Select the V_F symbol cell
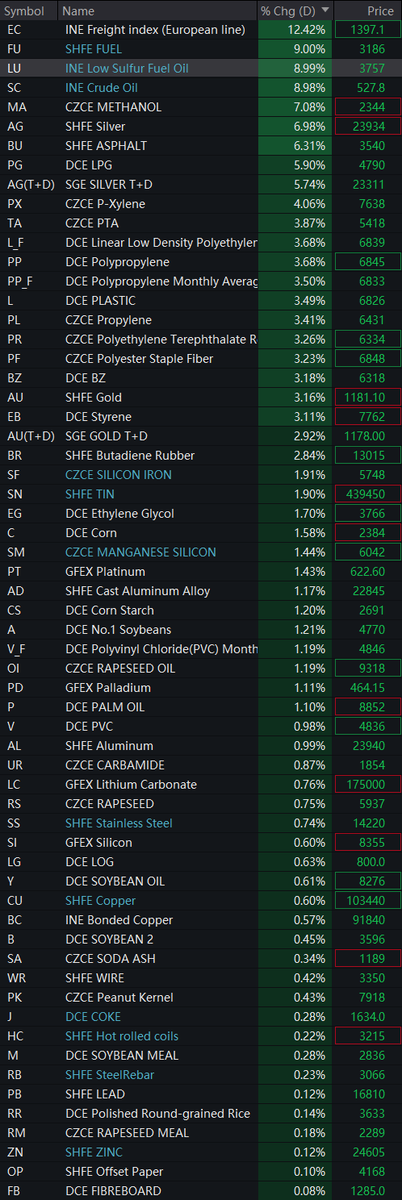 click(x=17, y=648)
